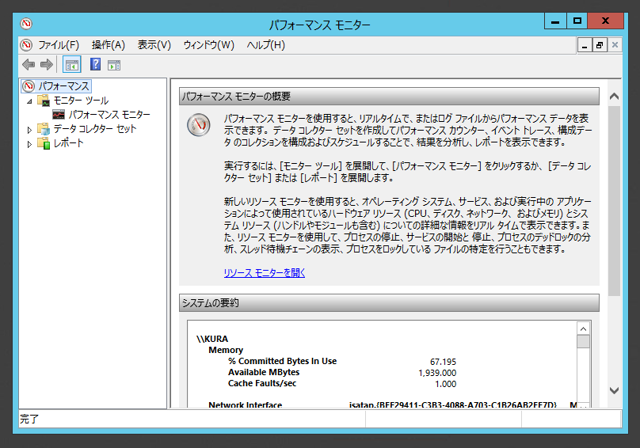Click the Available MBytes counter row
The width and height of the screenshot is (640, 448).
tap(342, 372)
